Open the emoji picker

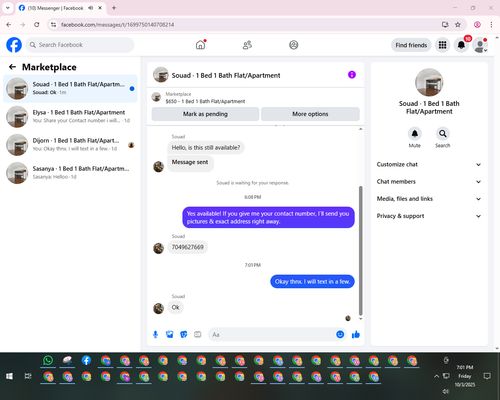(340, 334)
